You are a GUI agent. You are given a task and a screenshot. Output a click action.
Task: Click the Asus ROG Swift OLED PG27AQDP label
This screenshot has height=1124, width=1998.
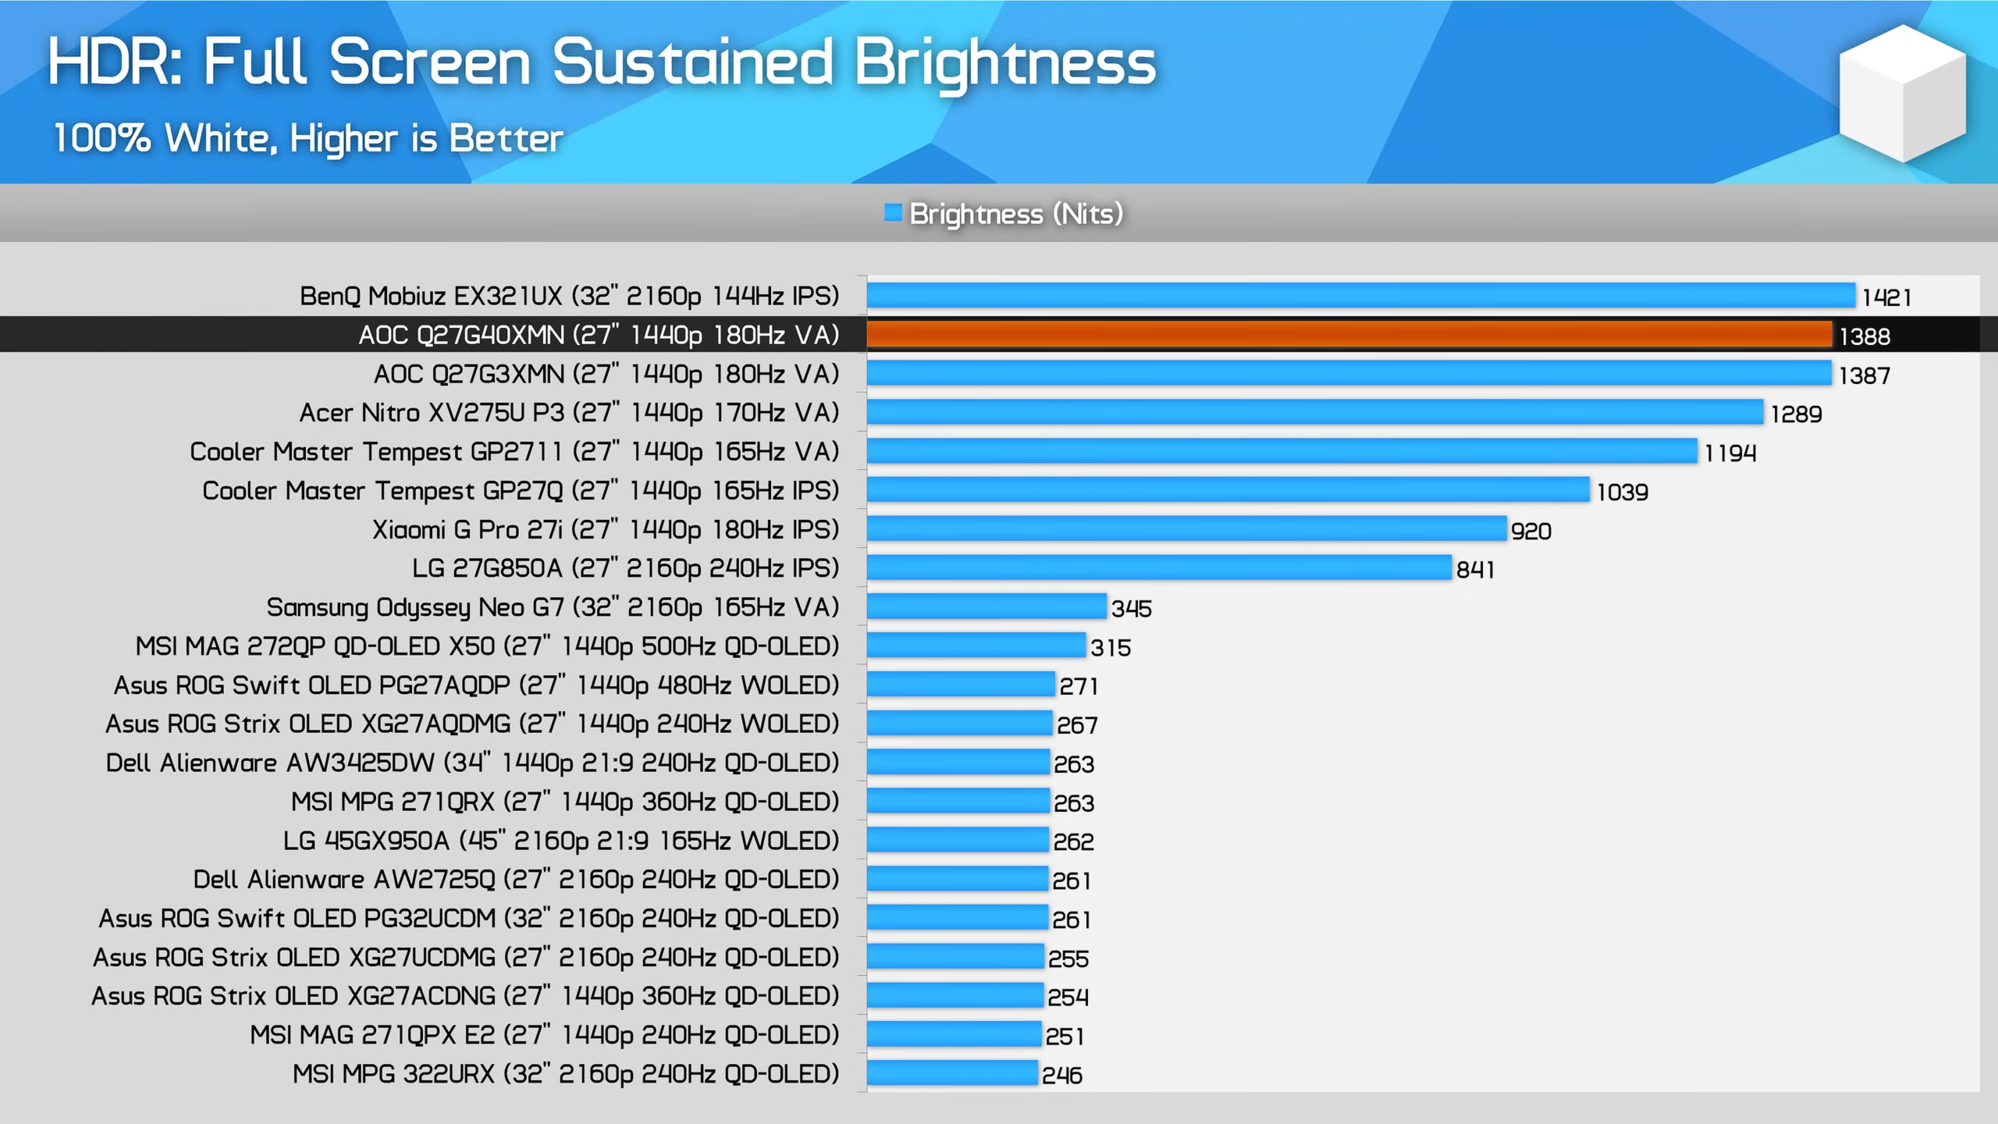click(x=476, y=686)
